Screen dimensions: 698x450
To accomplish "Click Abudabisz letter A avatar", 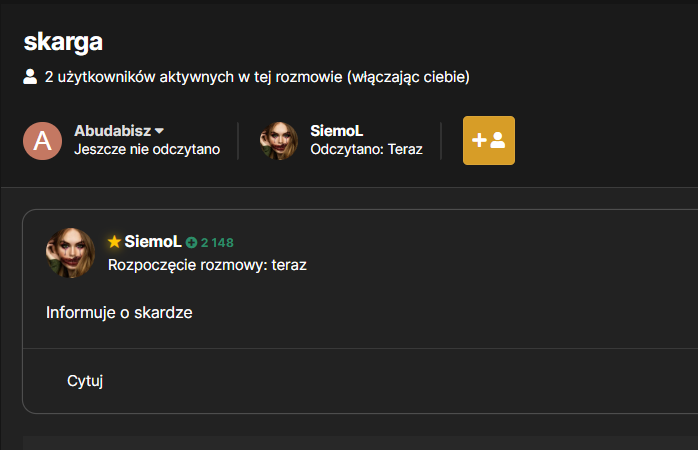I will click(x=42, y=141).
